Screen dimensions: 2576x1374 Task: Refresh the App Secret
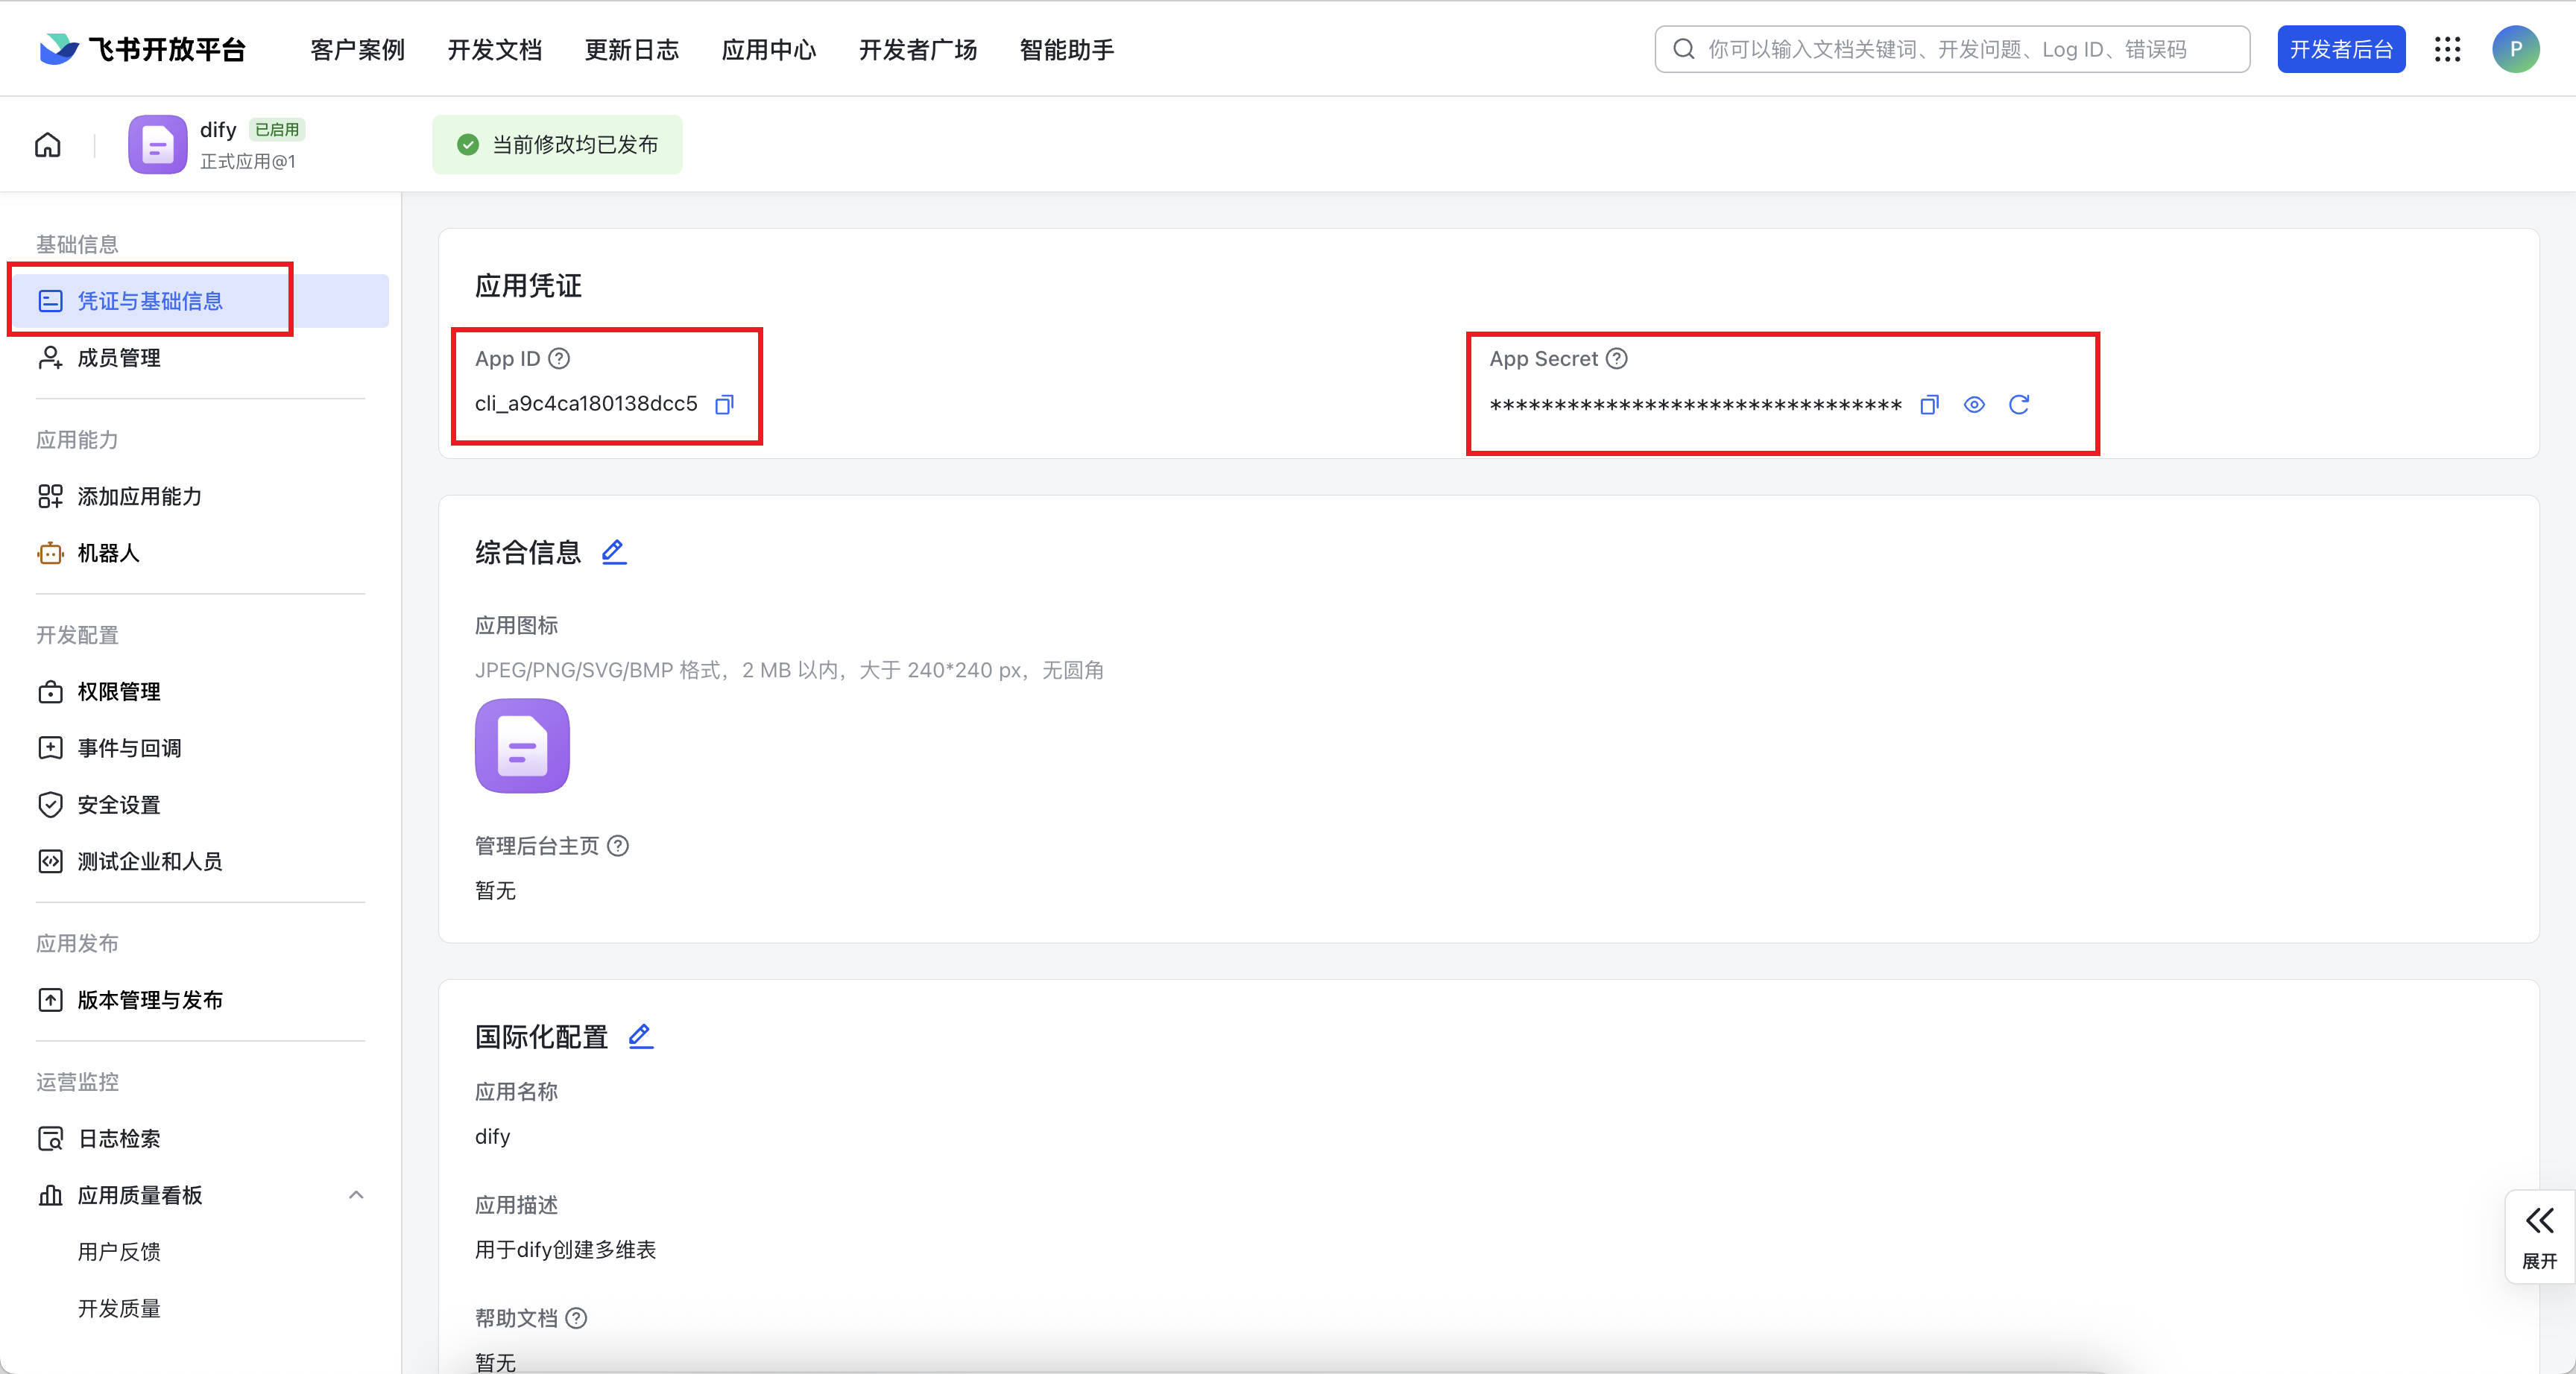(2018, 404)
